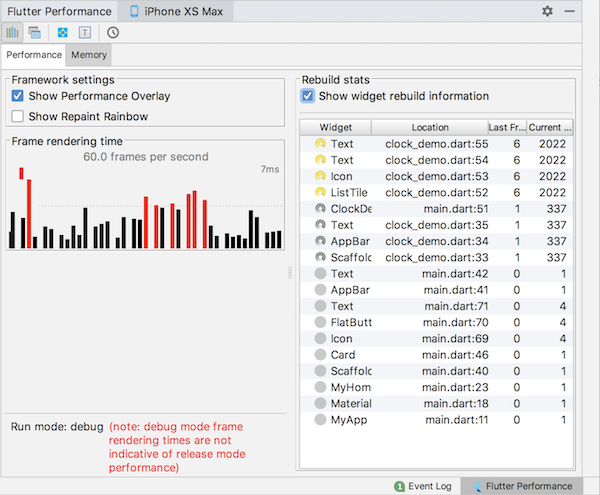
Task: Sort by the Location column header
Action: tap(428, 128)
